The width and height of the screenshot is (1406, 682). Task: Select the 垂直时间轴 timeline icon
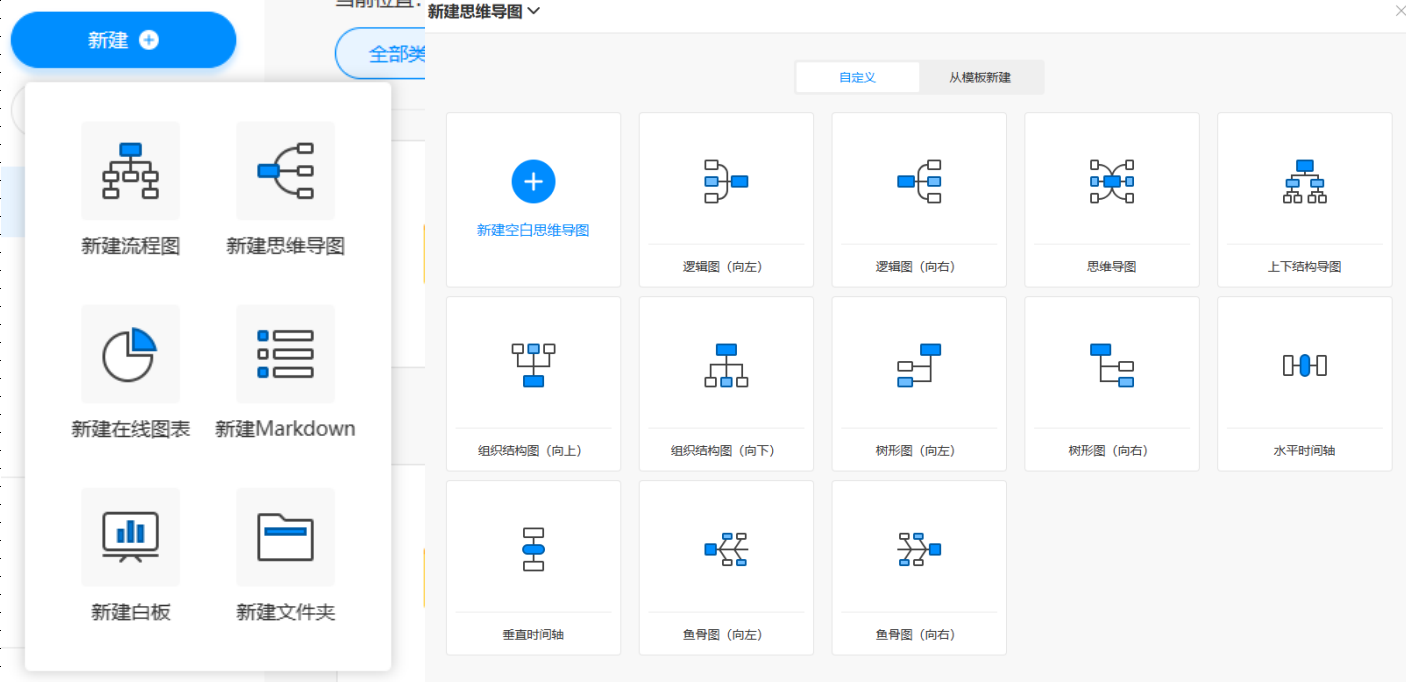click(533, 549)
